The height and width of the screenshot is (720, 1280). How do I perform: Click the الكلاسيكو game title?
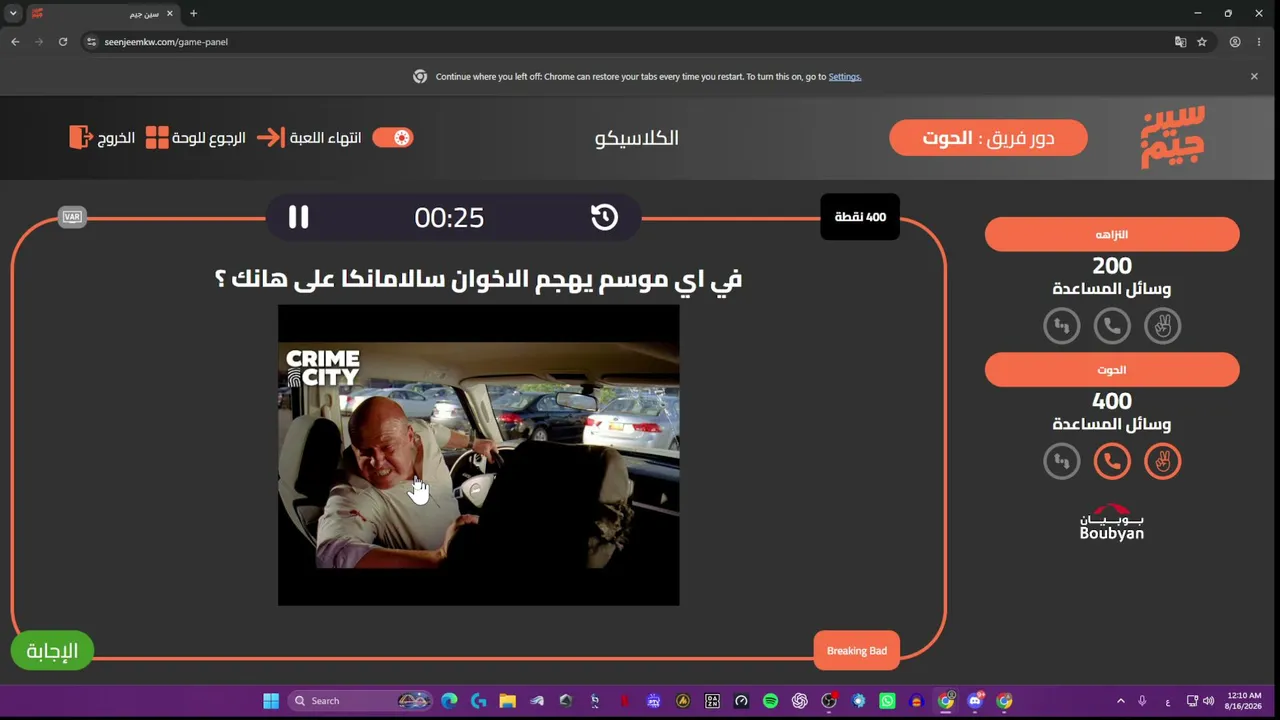pyautogui.click(x=637, y=138)
